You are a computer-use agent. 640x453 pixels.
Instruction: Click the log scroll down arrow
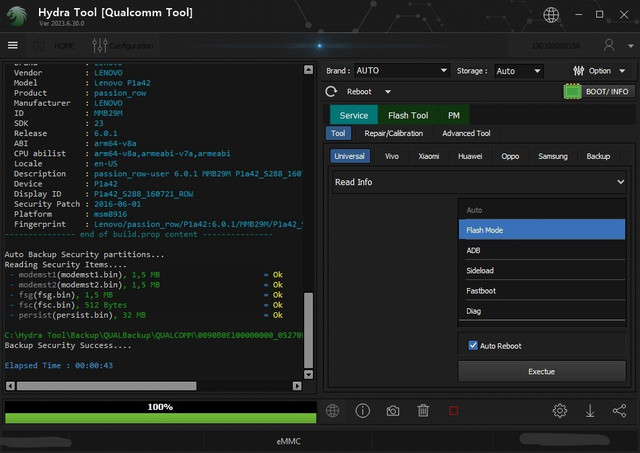click(309, 374)
